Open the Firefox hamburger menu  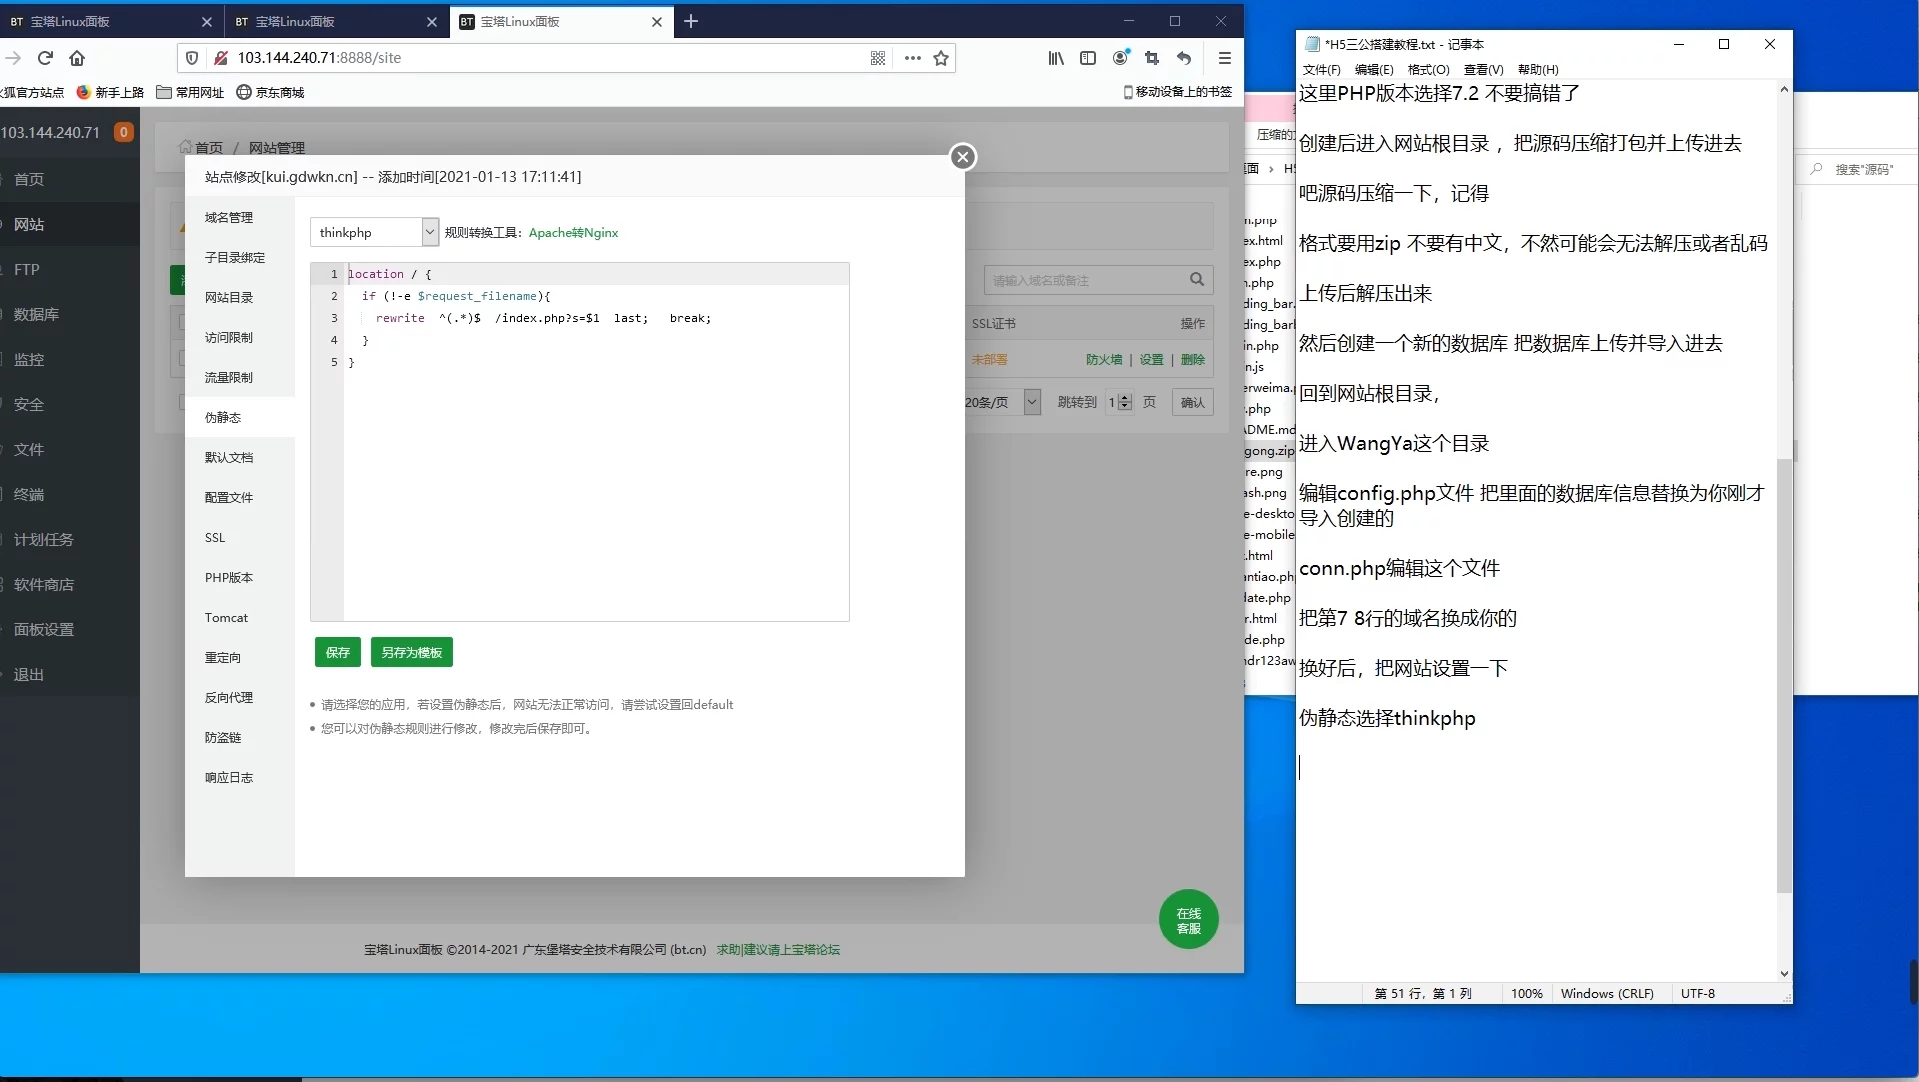tap(1224, 58)
